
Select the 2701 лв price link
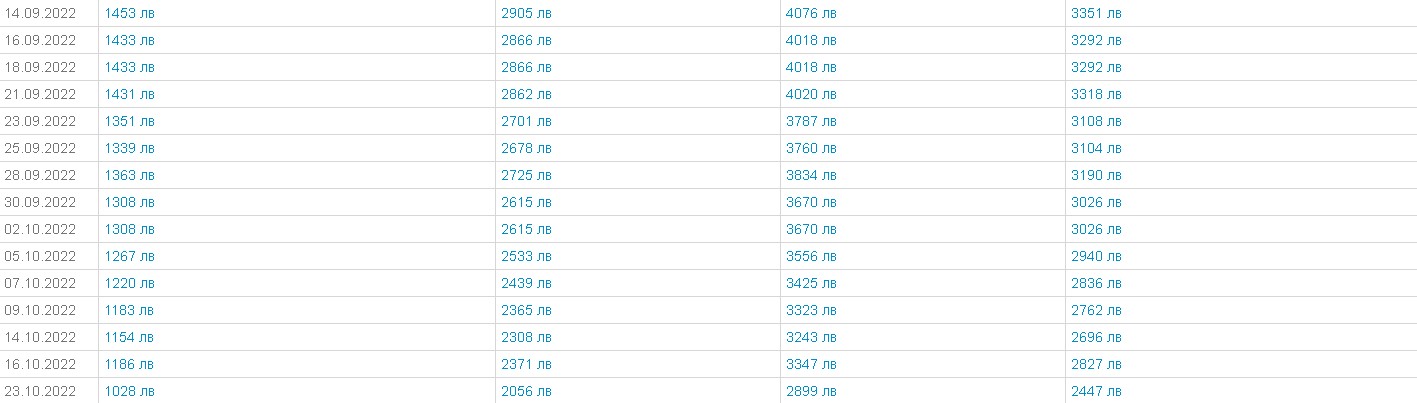[x=526, y=121]
